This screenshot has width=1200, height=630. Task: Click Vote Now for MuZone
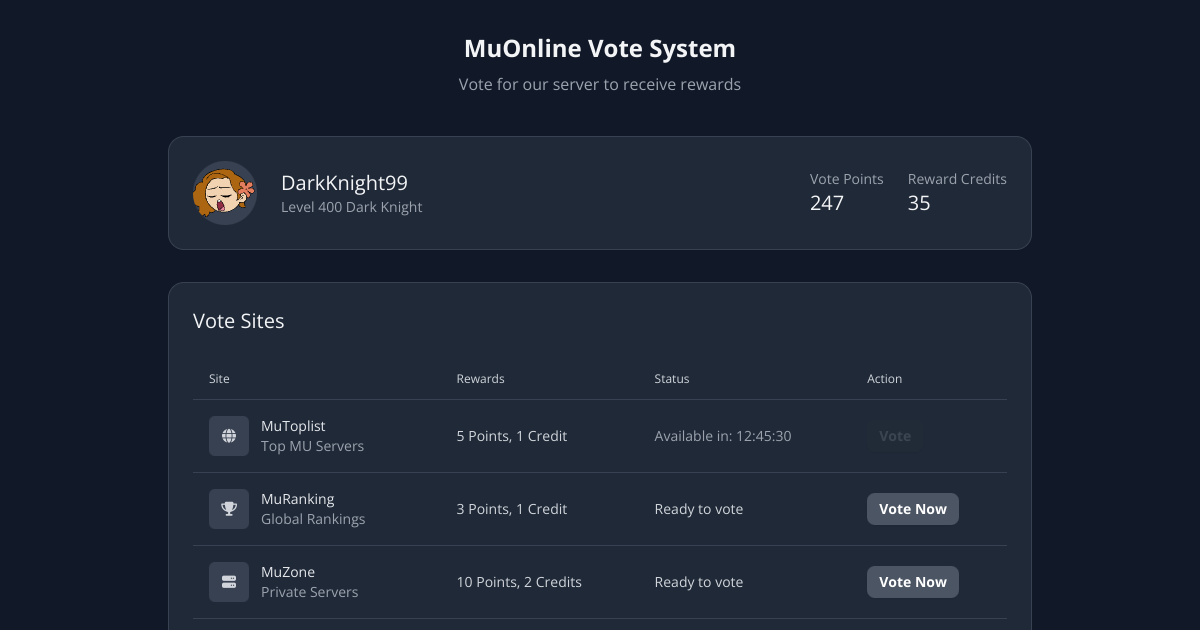[x=912, y=581]
